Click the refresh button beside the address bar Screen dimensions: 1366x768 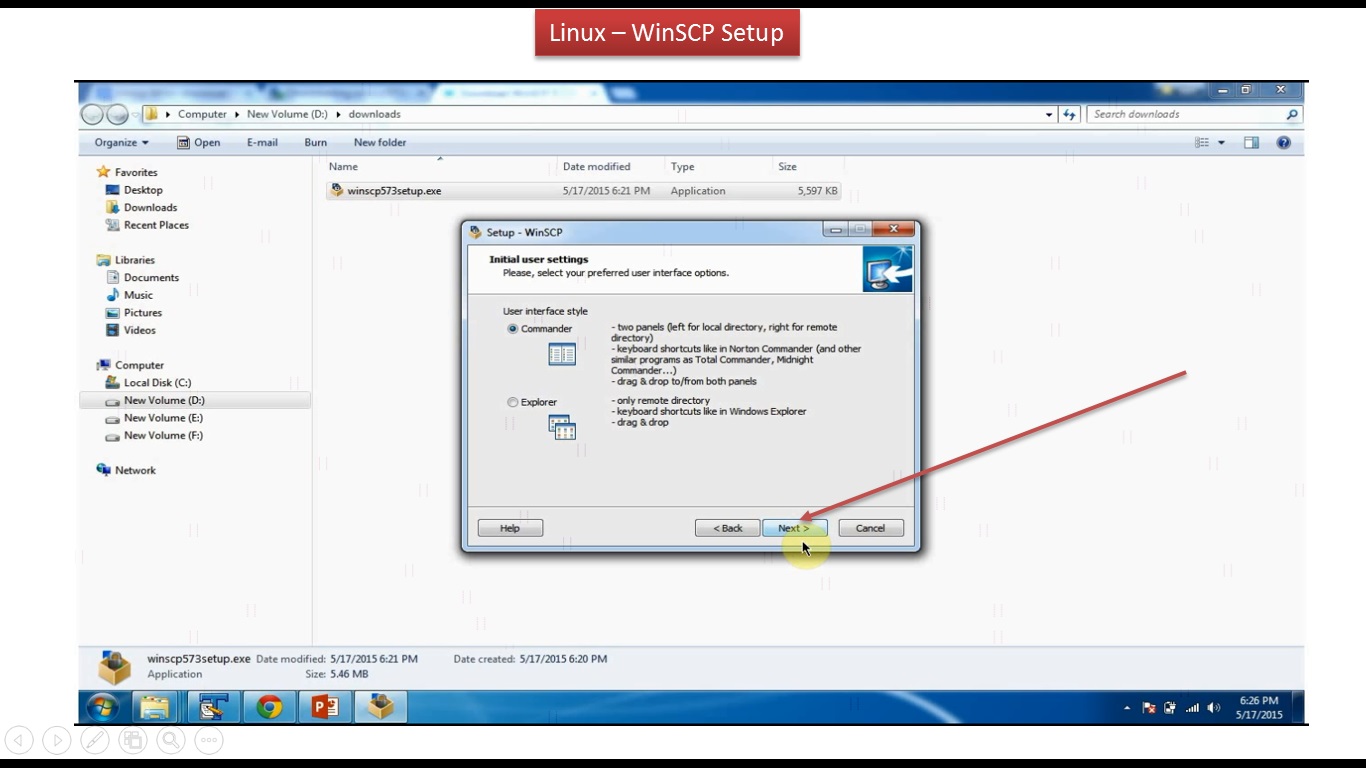coord(1070,114)
